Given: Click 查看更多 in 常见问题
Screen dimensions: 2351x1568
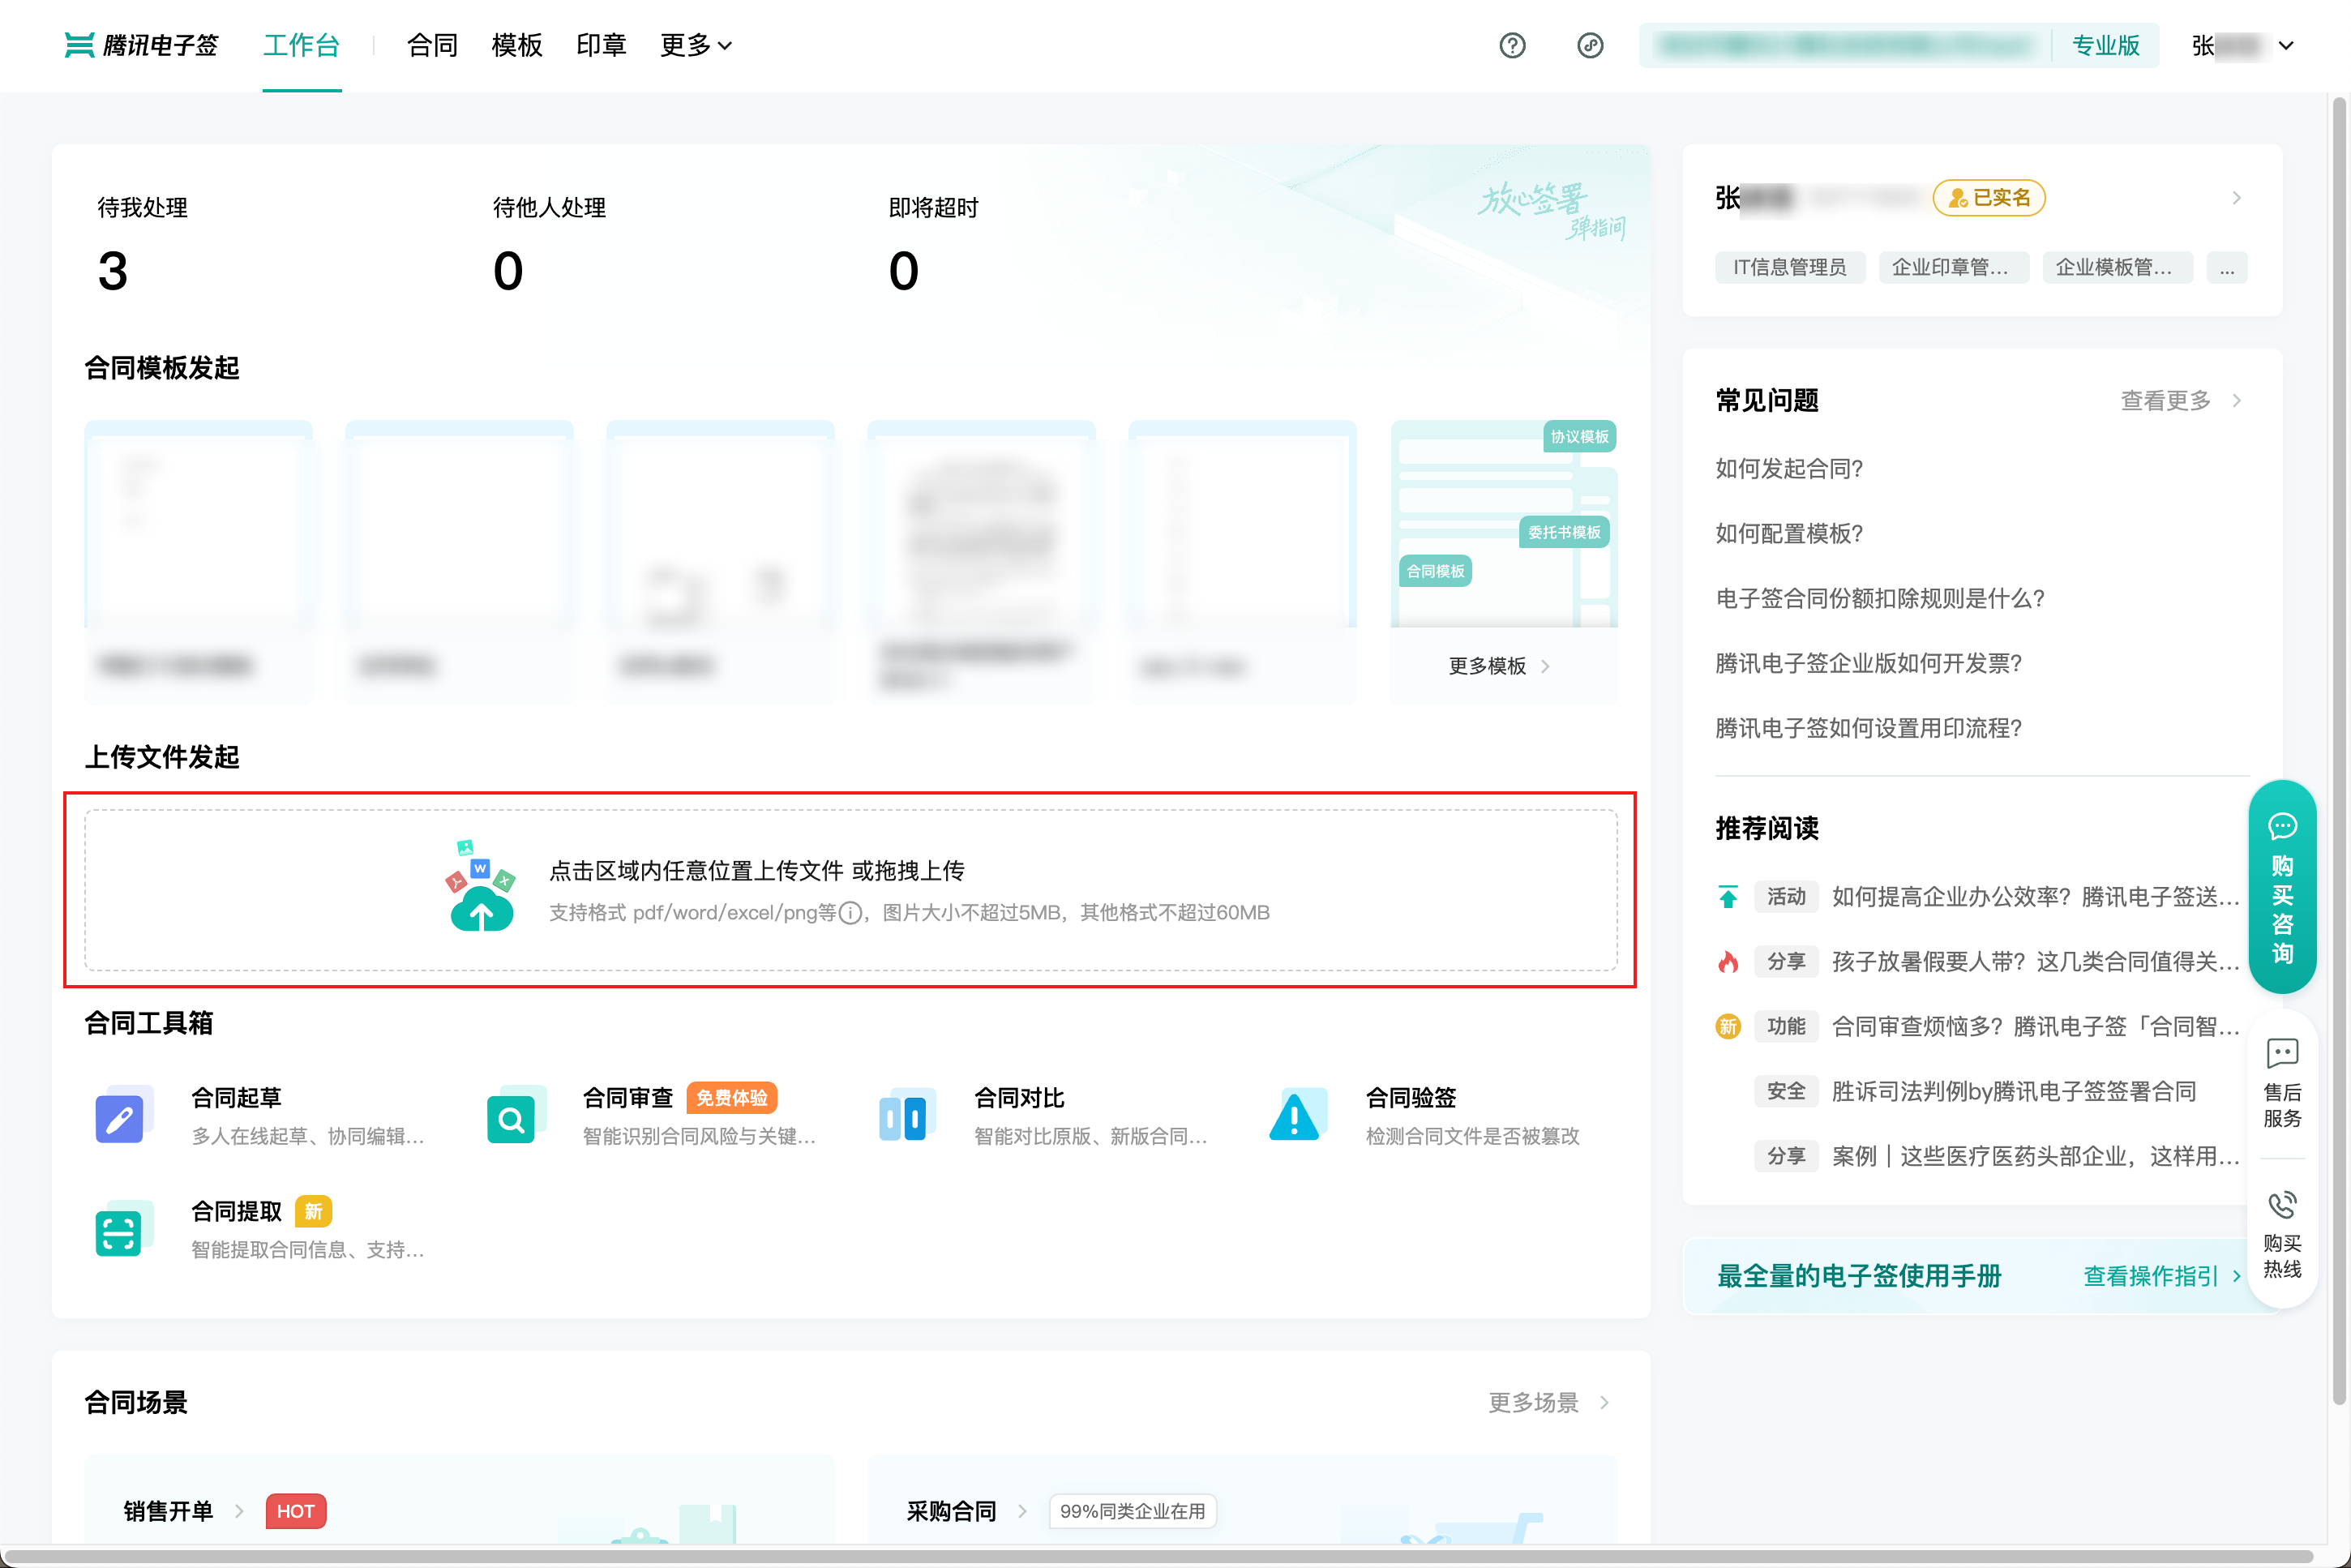Looking at the screenshot, I should pos(2180,401).
